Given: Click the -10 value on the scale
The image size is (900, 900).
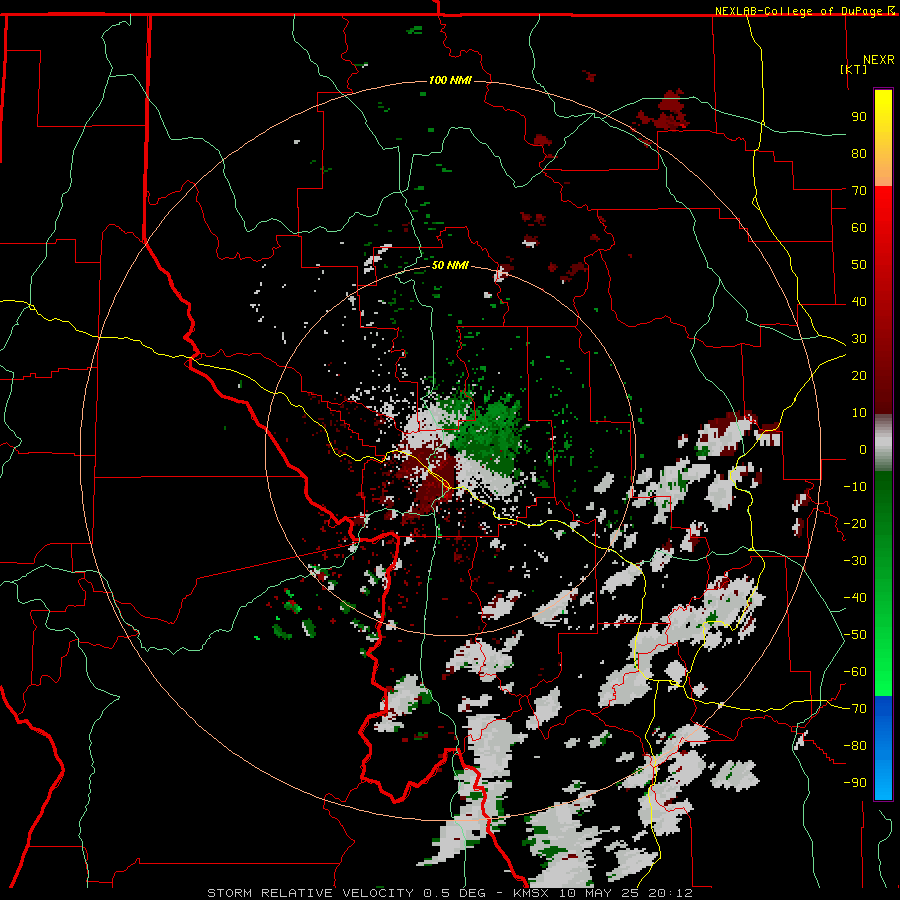Looking at the screenshot, I should (855, 487).
